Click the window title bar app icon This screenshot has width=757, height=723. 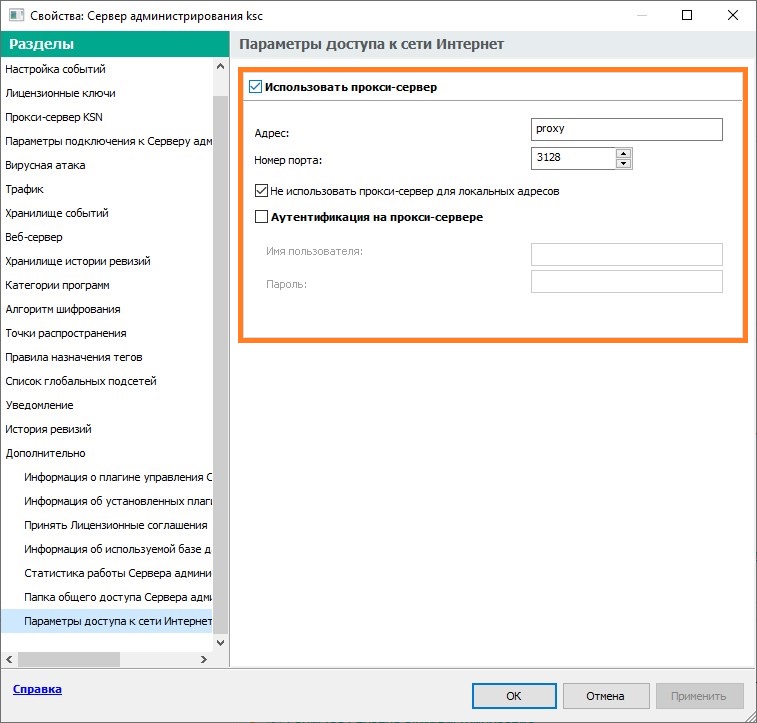click(x=16, y=15)
